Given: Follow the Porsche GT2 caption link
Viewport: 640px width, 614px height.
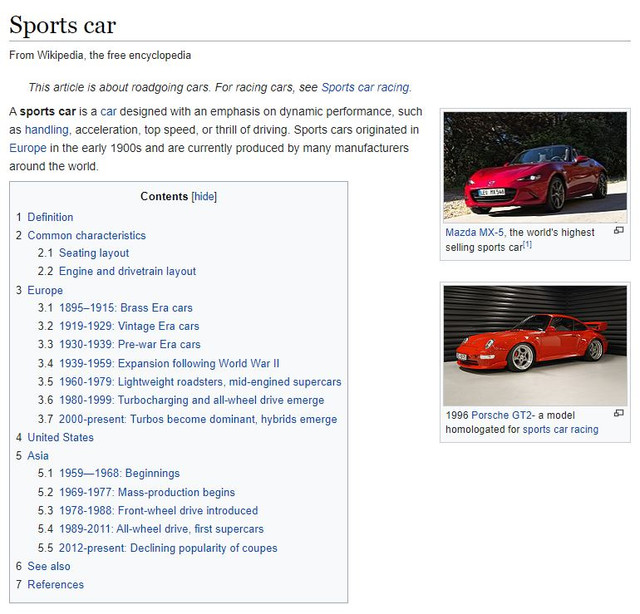Looking at the screenshot, I should pos(501,415).
